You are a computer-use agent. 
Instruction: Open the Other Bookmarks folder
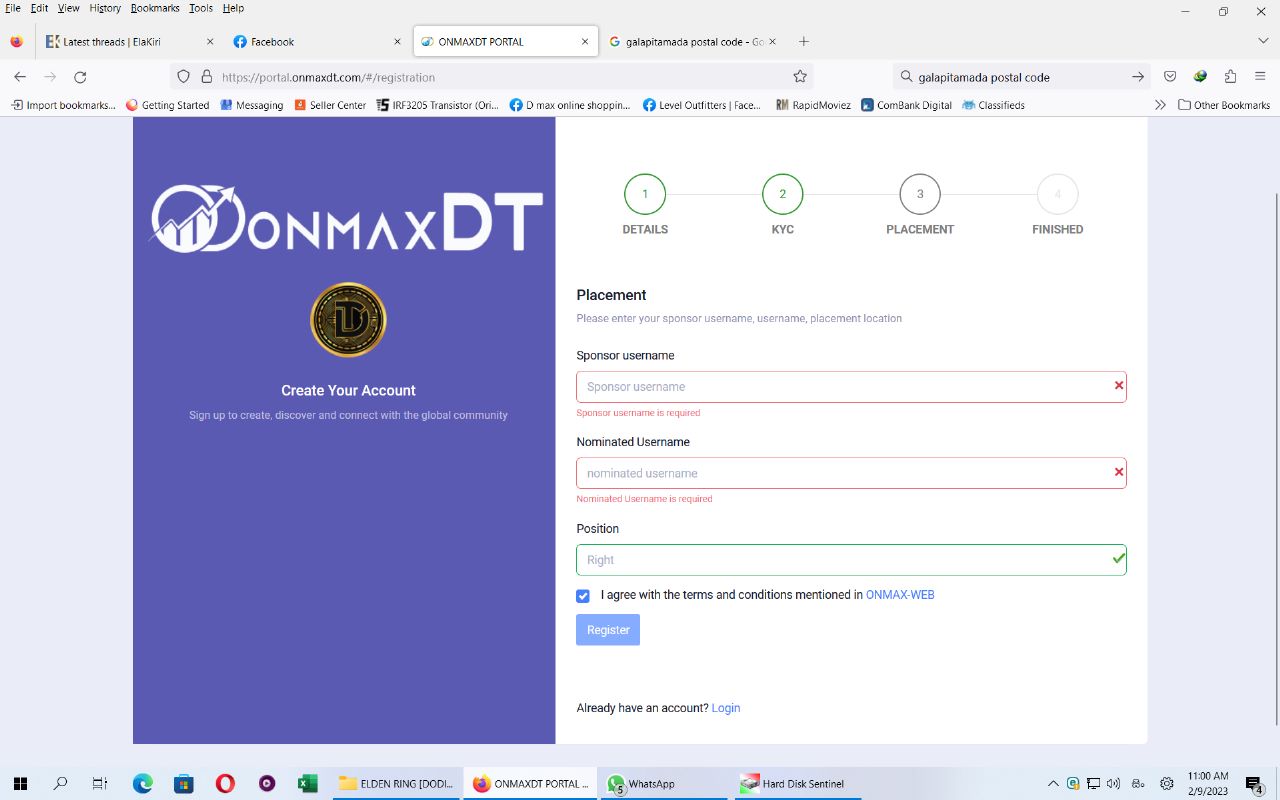[1224, 105]
